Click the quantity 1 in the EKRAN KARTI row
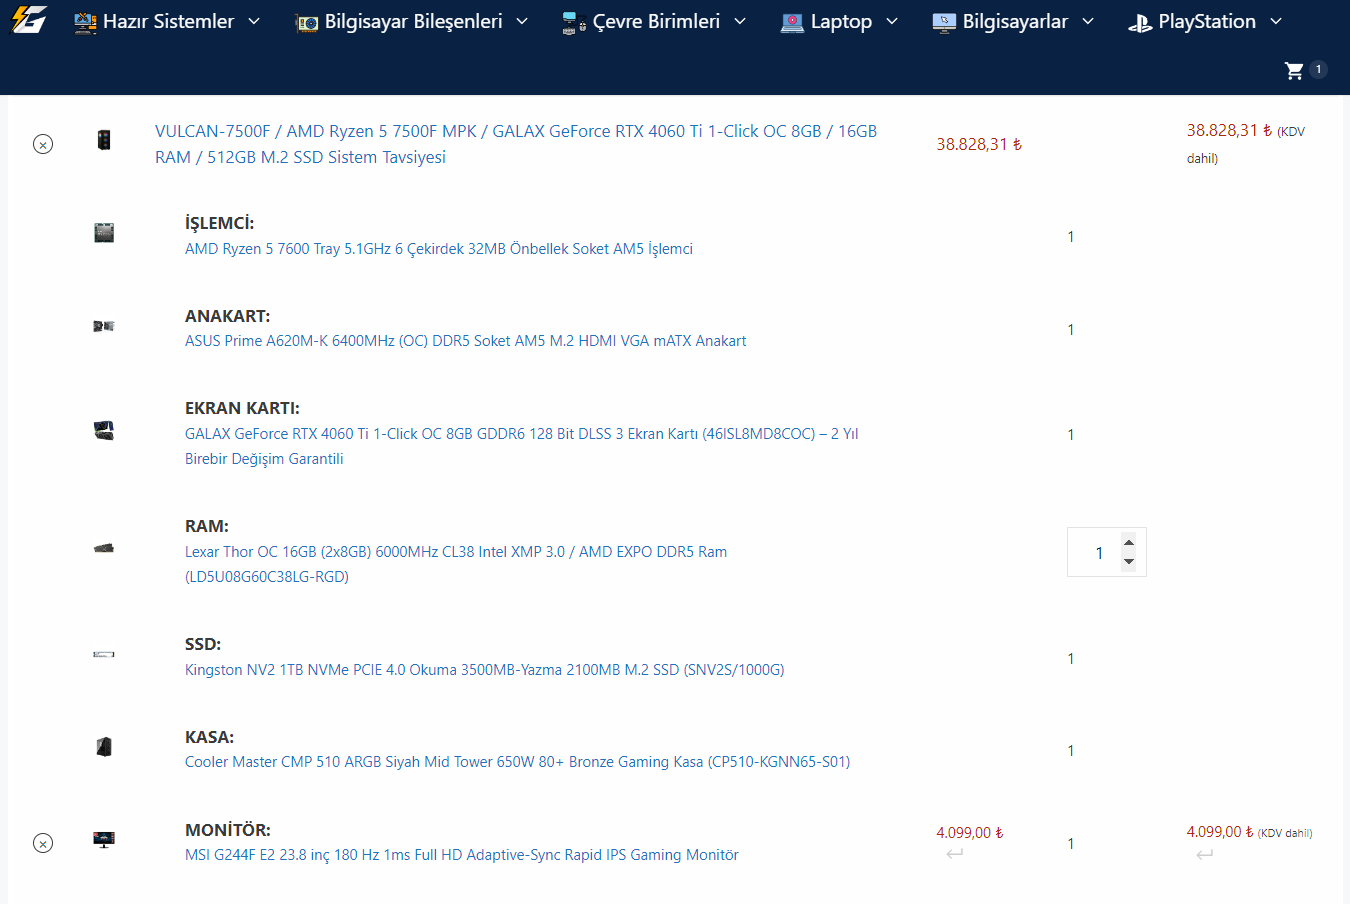Image resolution: width=1350 pixels, height=904 pixels. tap(1070, 435)
